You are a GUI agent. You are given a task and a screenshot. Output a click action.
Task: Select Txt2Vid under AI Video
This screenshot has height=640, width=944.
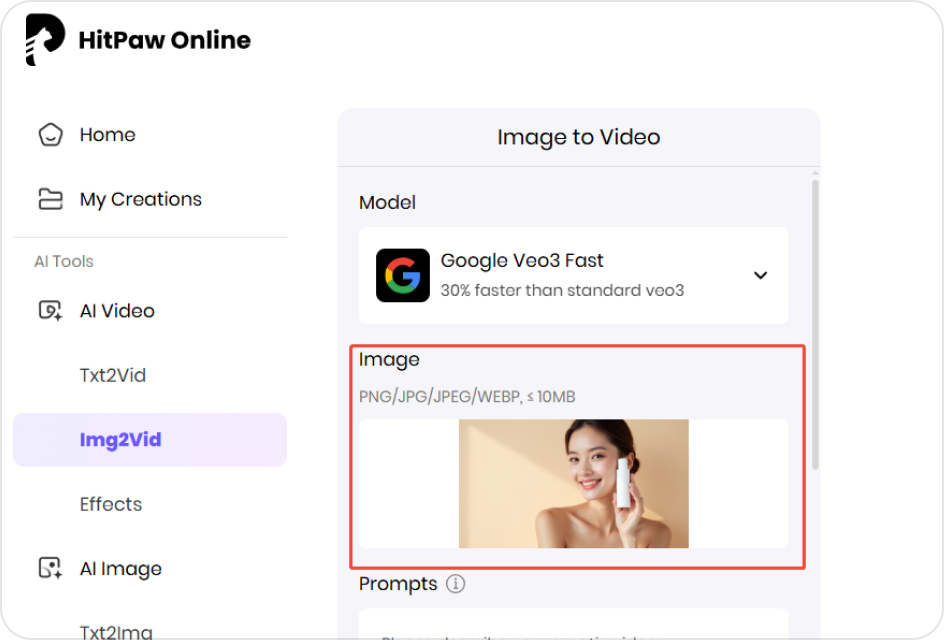pyautogui.click(x=112, y=375)
